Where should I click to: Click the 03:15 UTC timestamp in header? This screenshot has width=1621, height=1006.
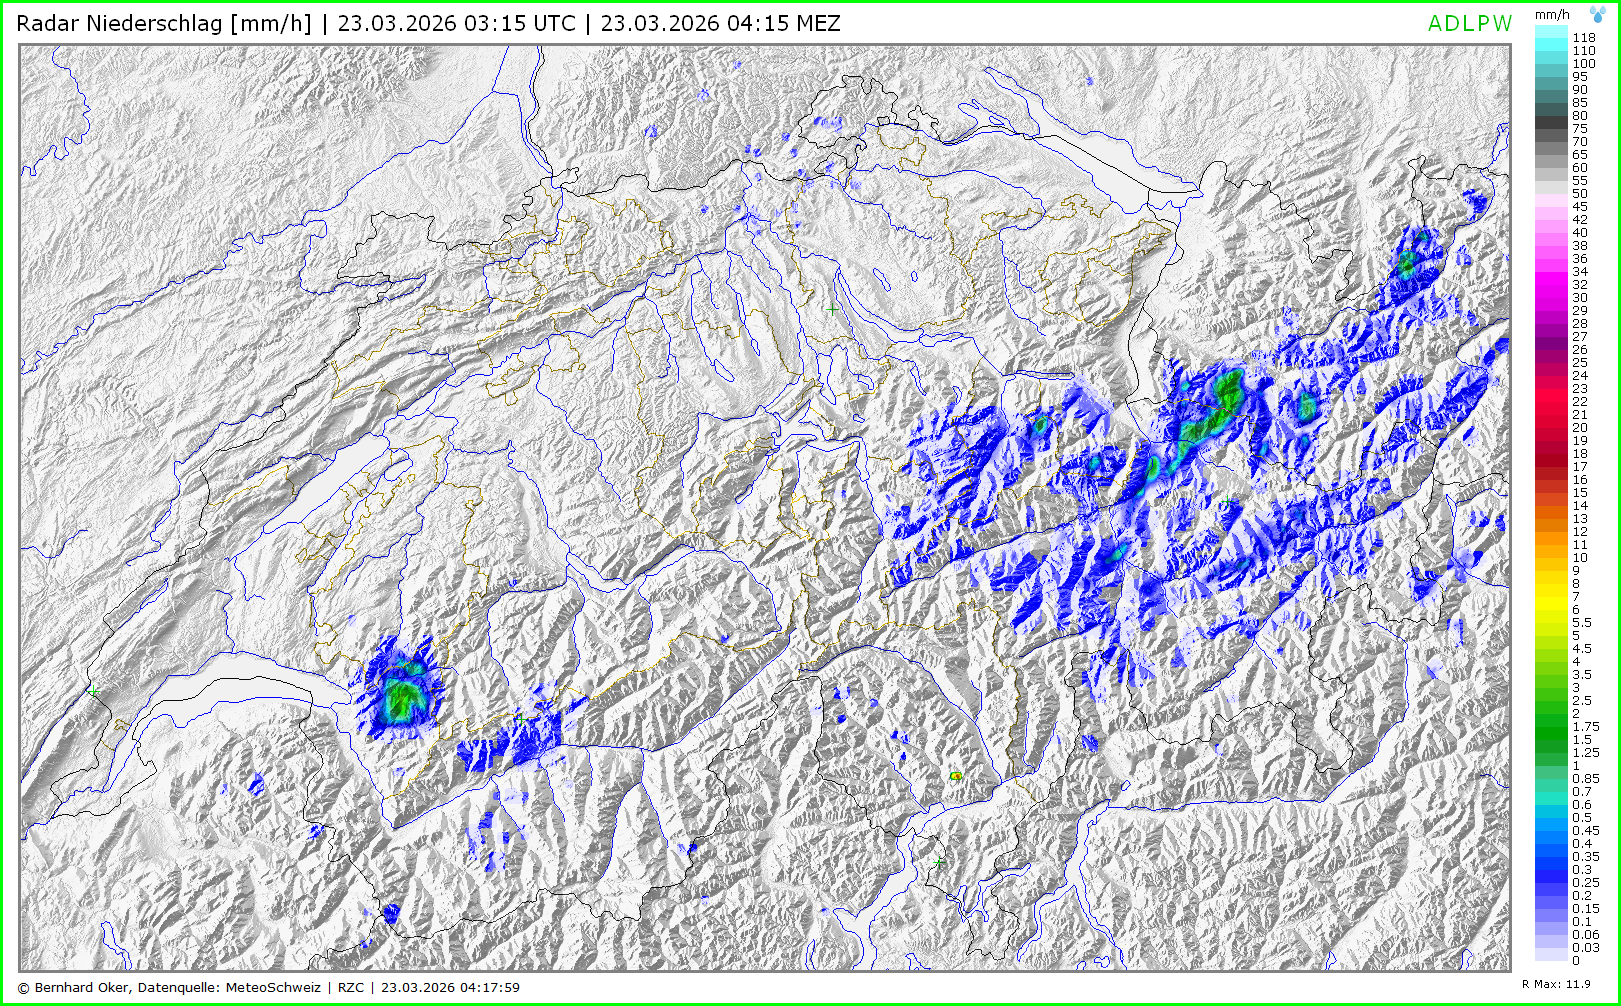[x=456, y=23]
